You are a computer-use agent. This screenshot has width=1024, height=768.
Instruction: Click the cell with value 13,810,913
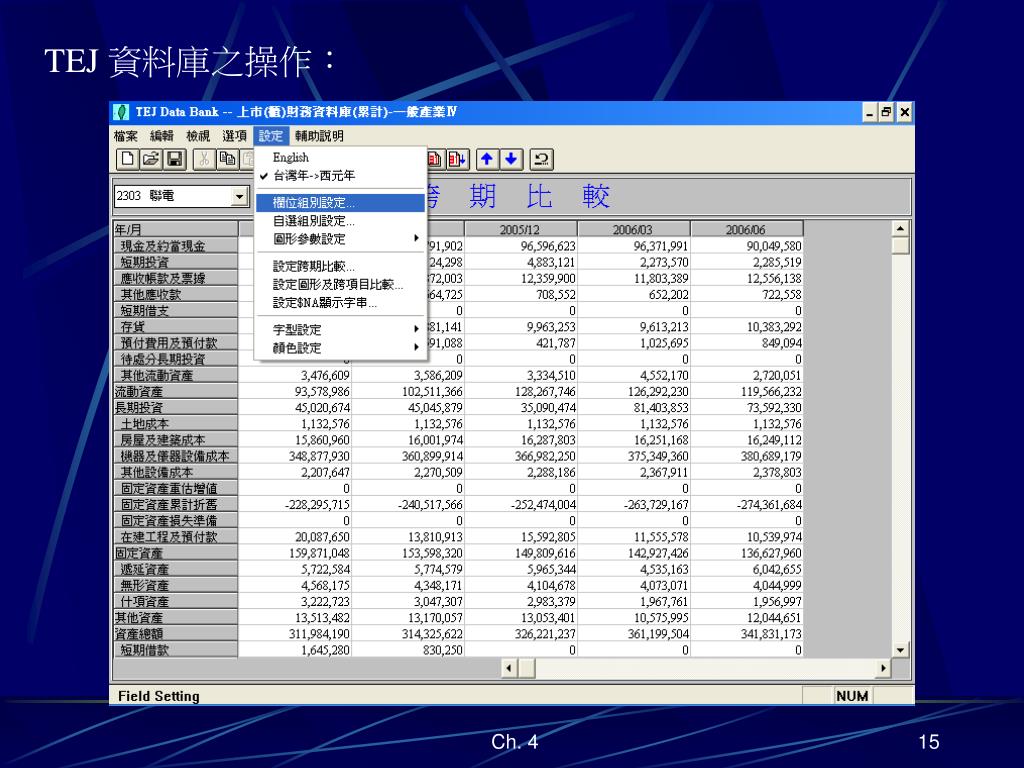[408, 537]
